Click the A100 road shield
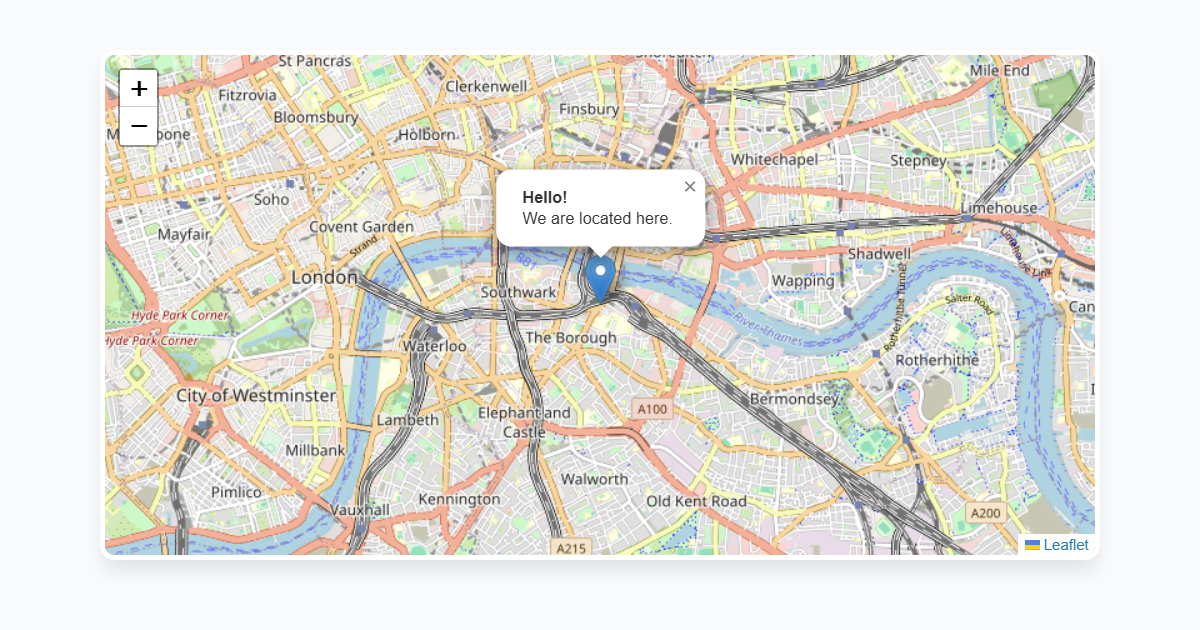Viewport: 1200px width, 630px height. (652, 409)
